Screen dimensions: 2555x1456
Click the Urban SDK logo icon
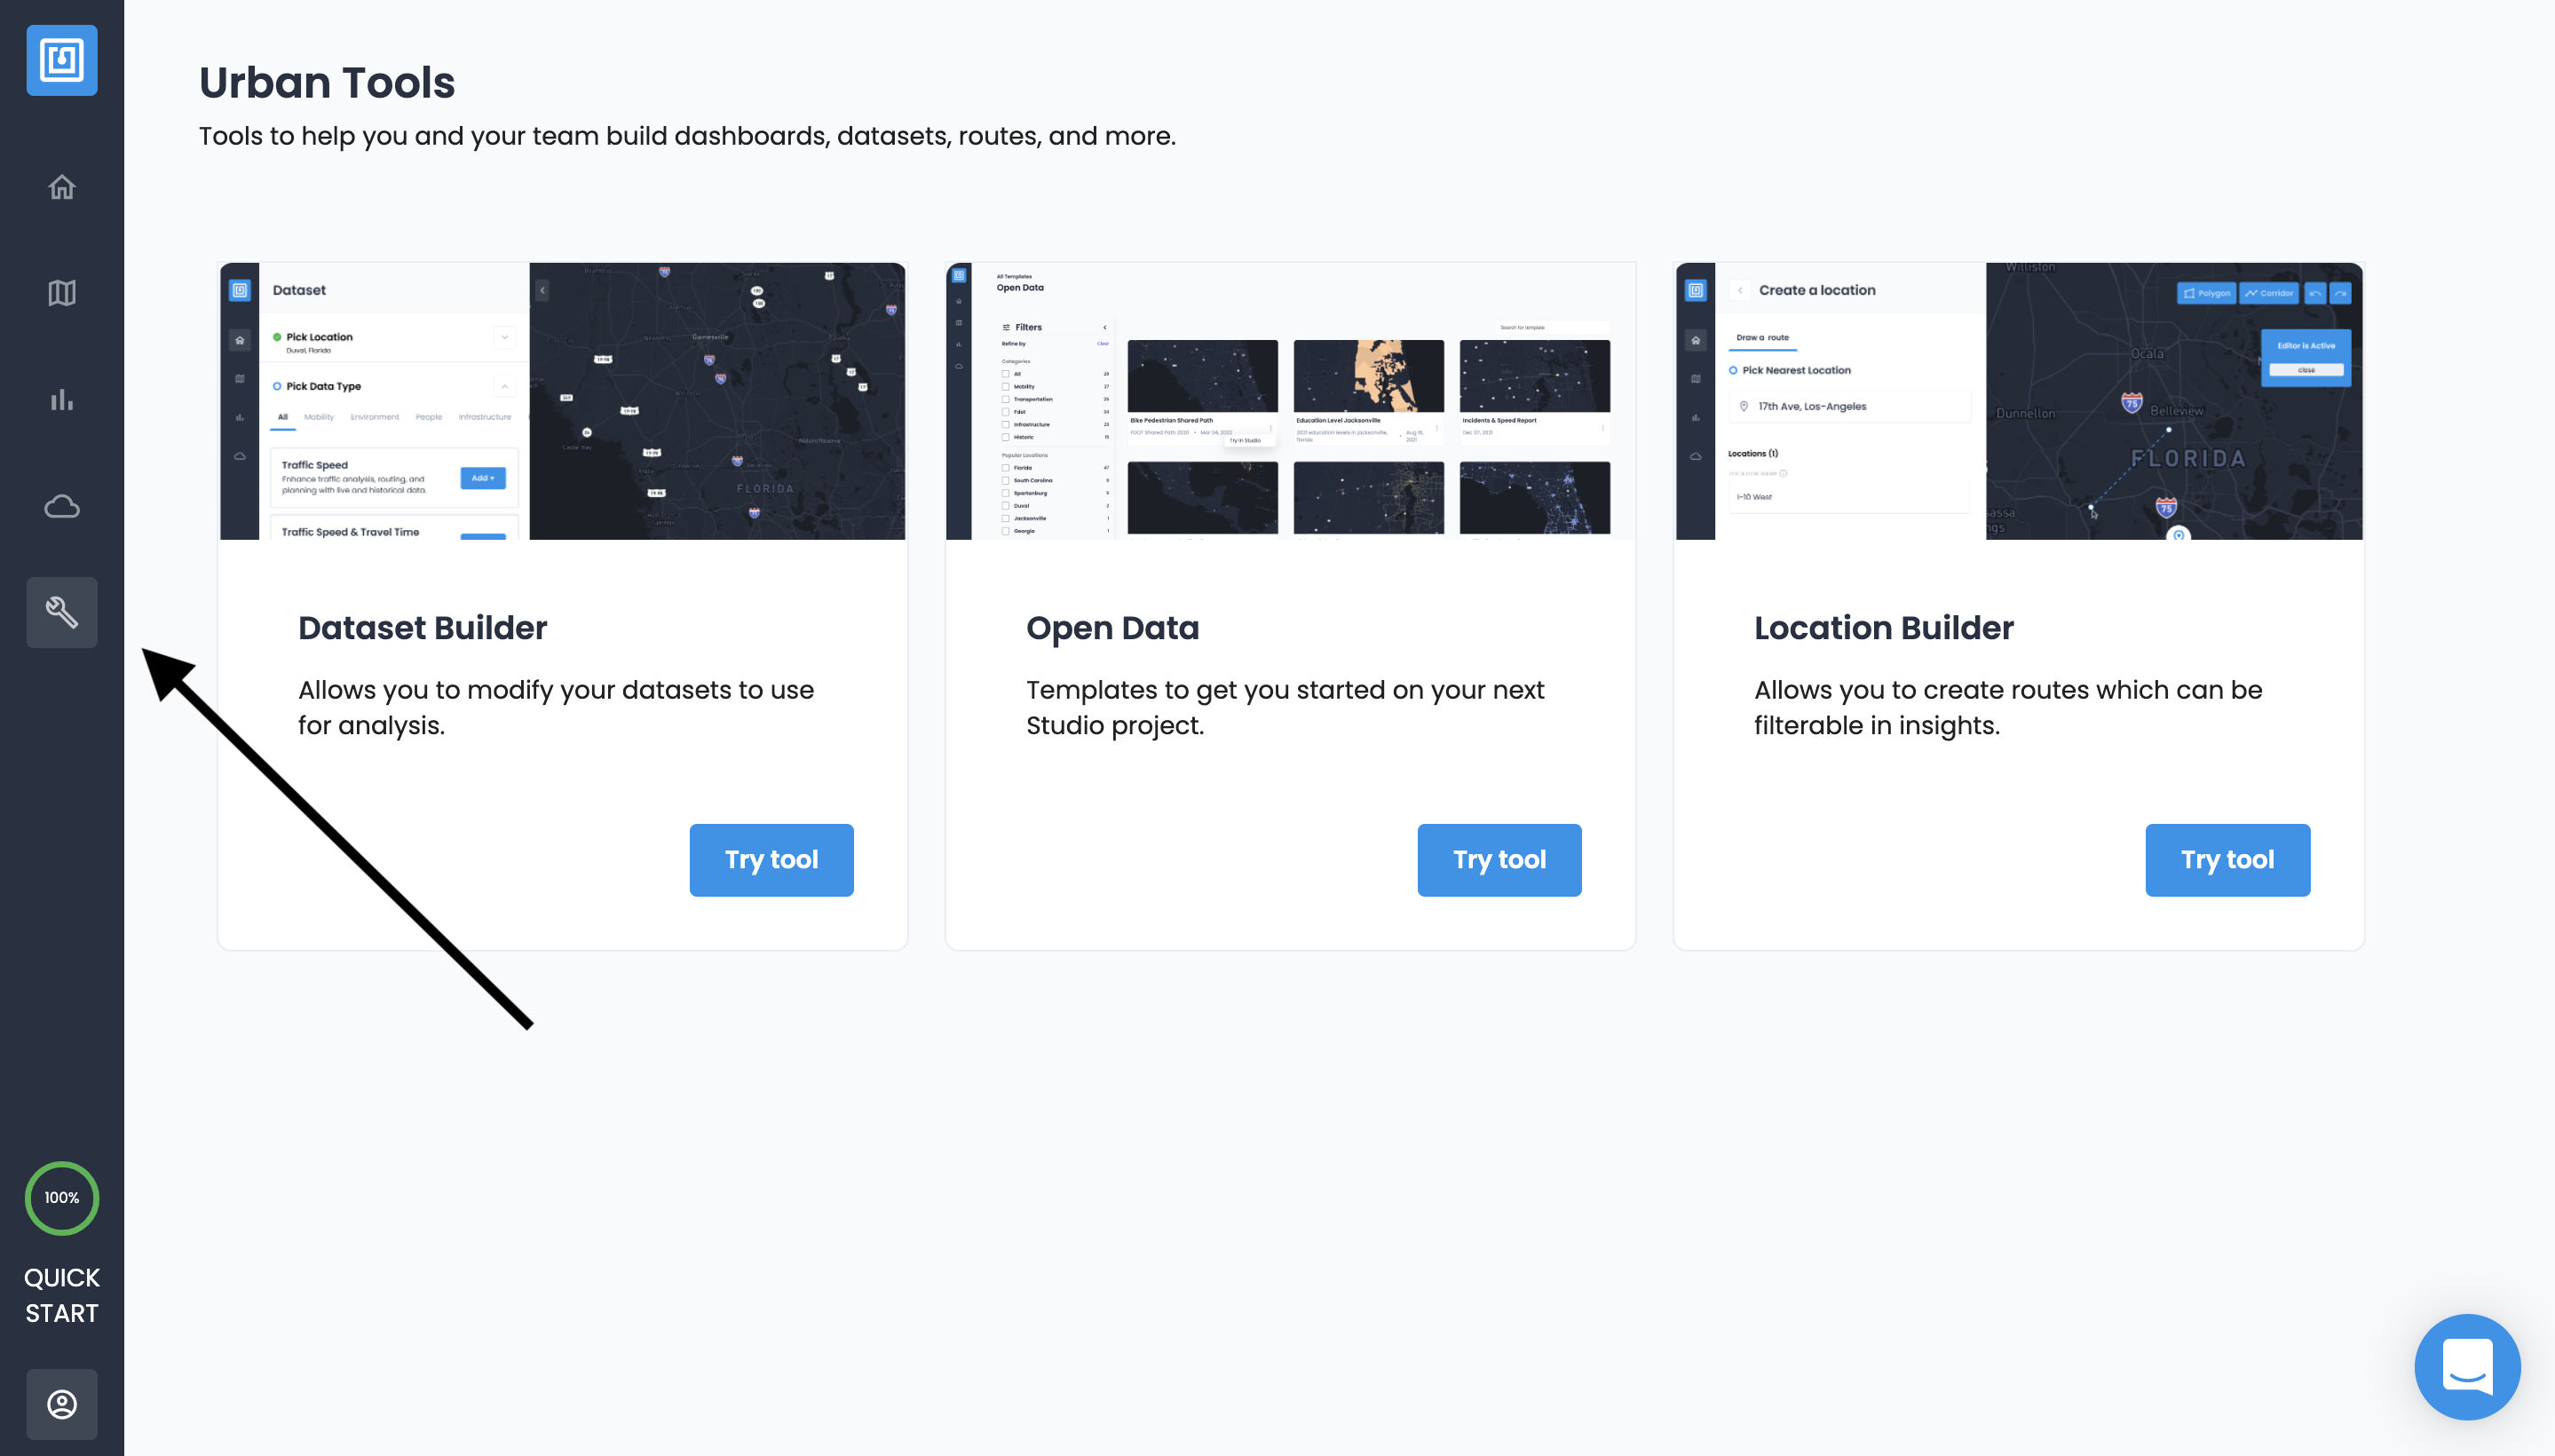click(62, 60)
